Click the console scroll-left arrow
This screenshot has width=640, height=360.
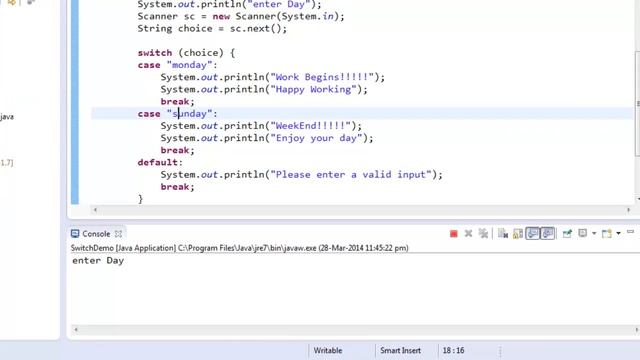point(75,329)
